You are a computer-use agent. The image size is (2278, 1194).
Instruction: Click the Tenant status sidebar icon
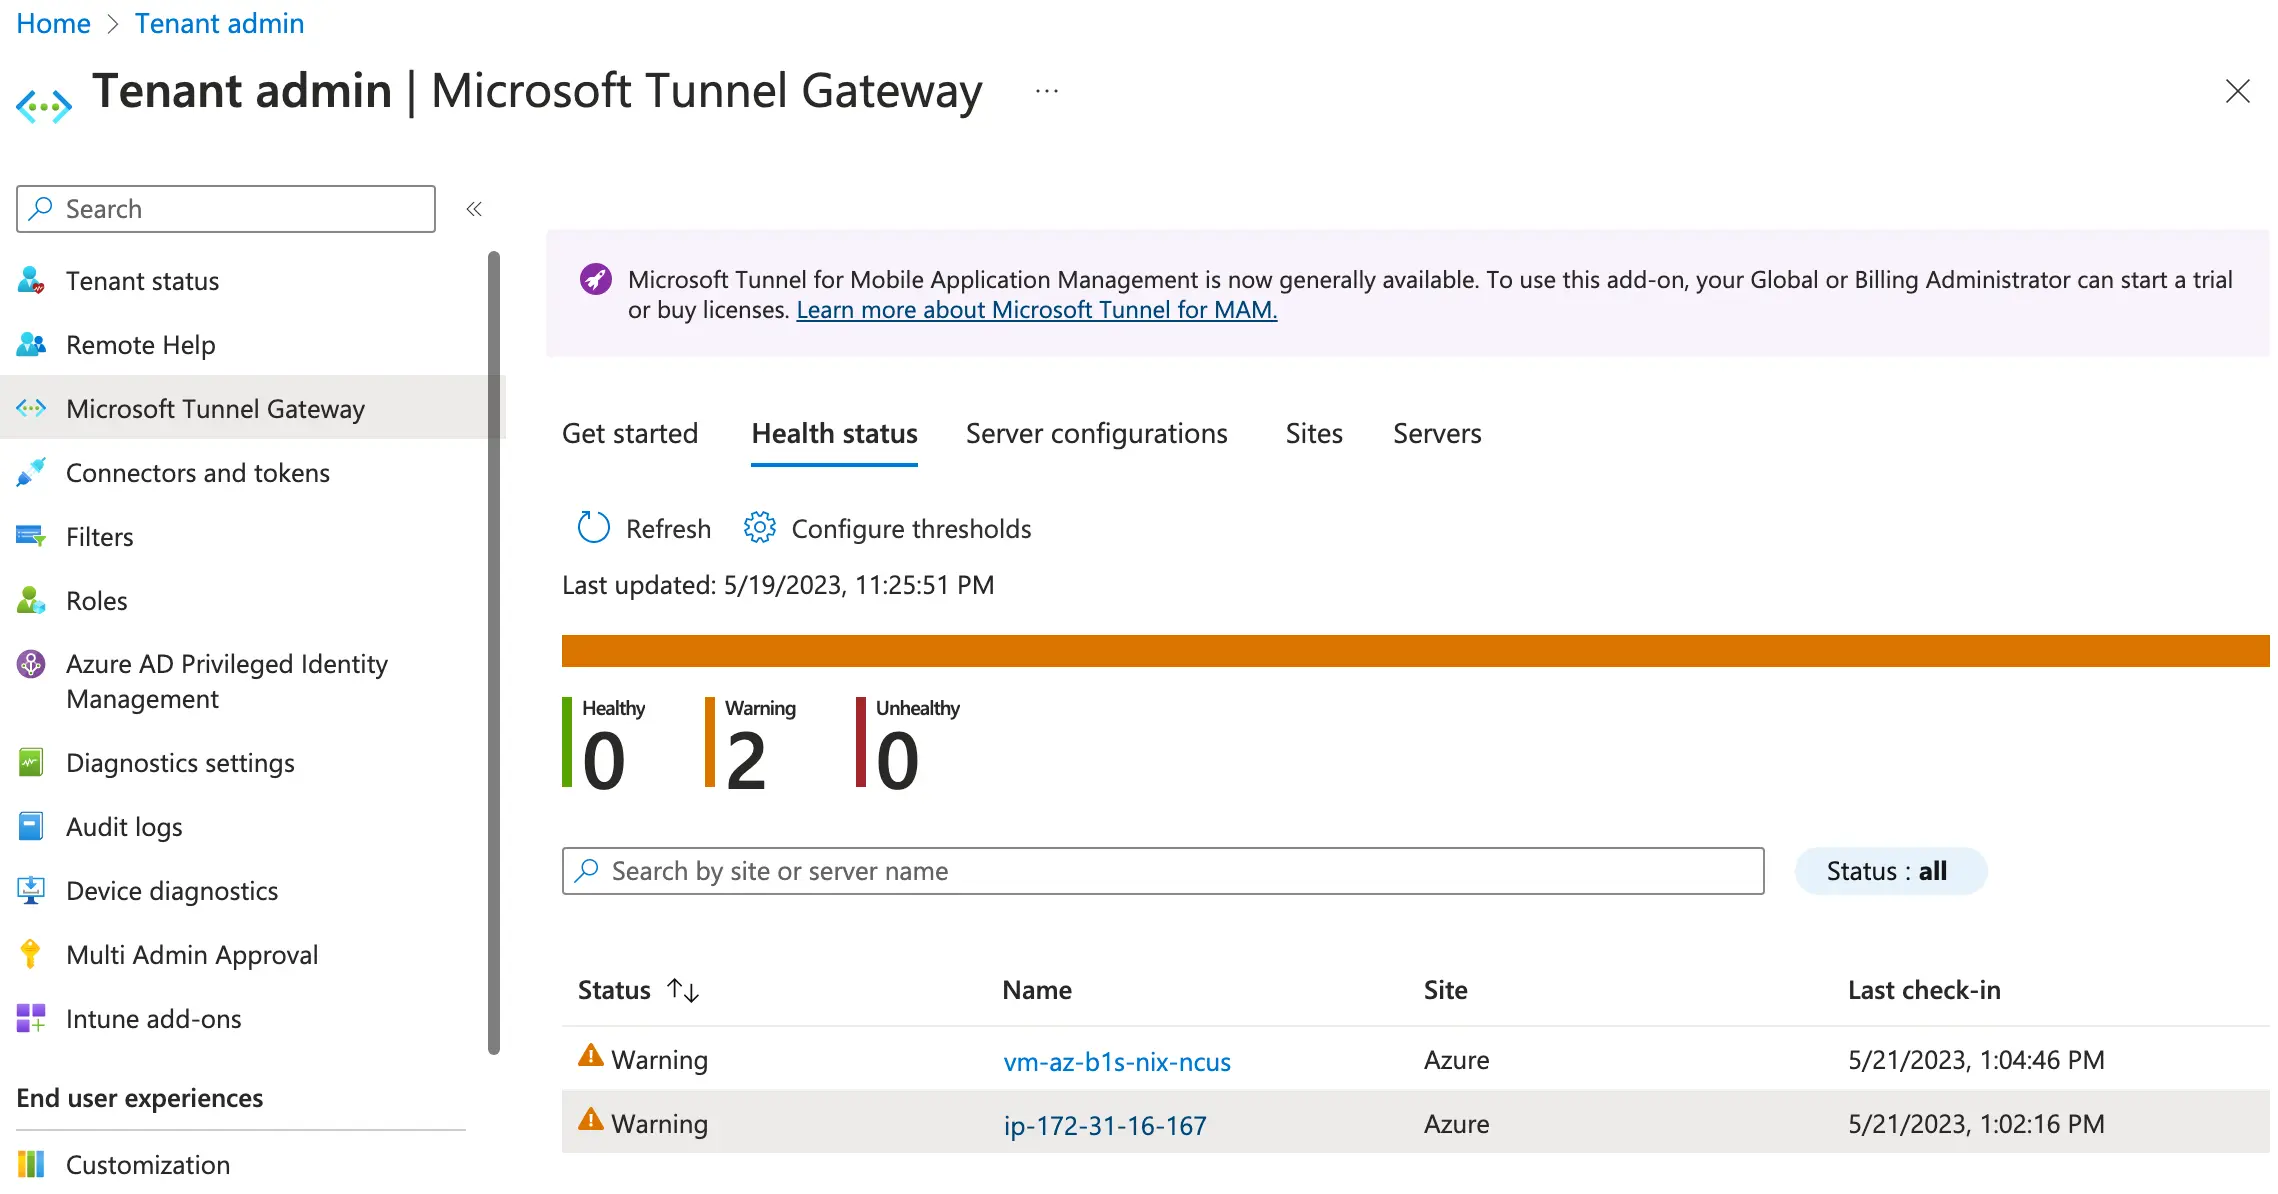click(x=31, y=281)
